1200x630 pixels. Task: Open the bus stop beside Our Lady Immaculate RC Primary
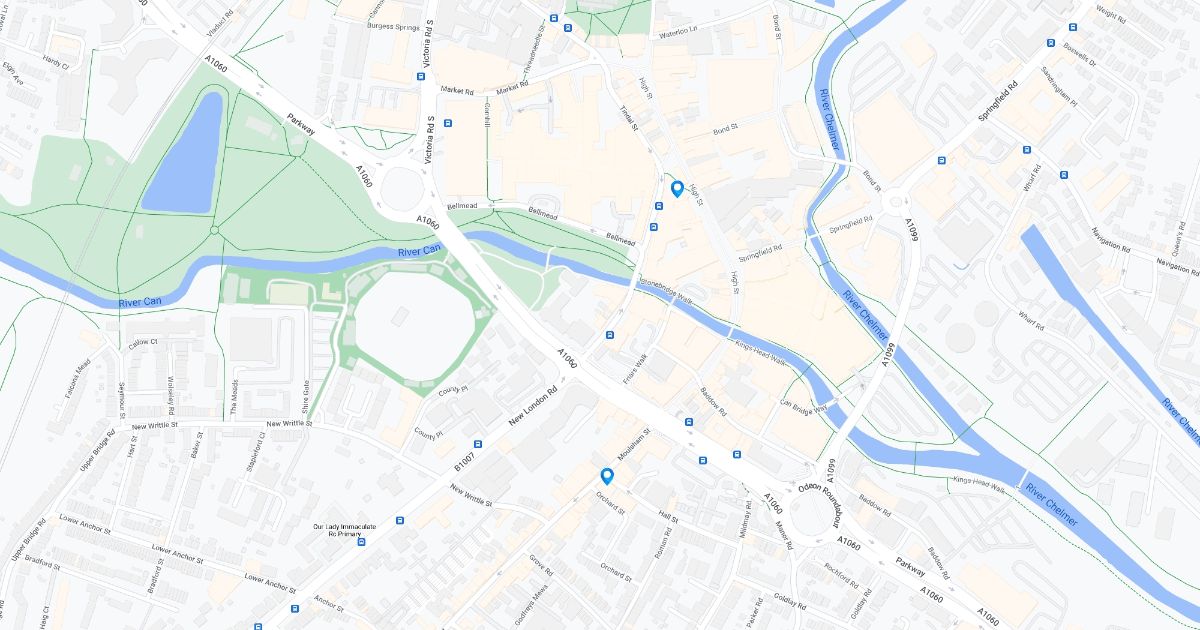tap(362, 542)
